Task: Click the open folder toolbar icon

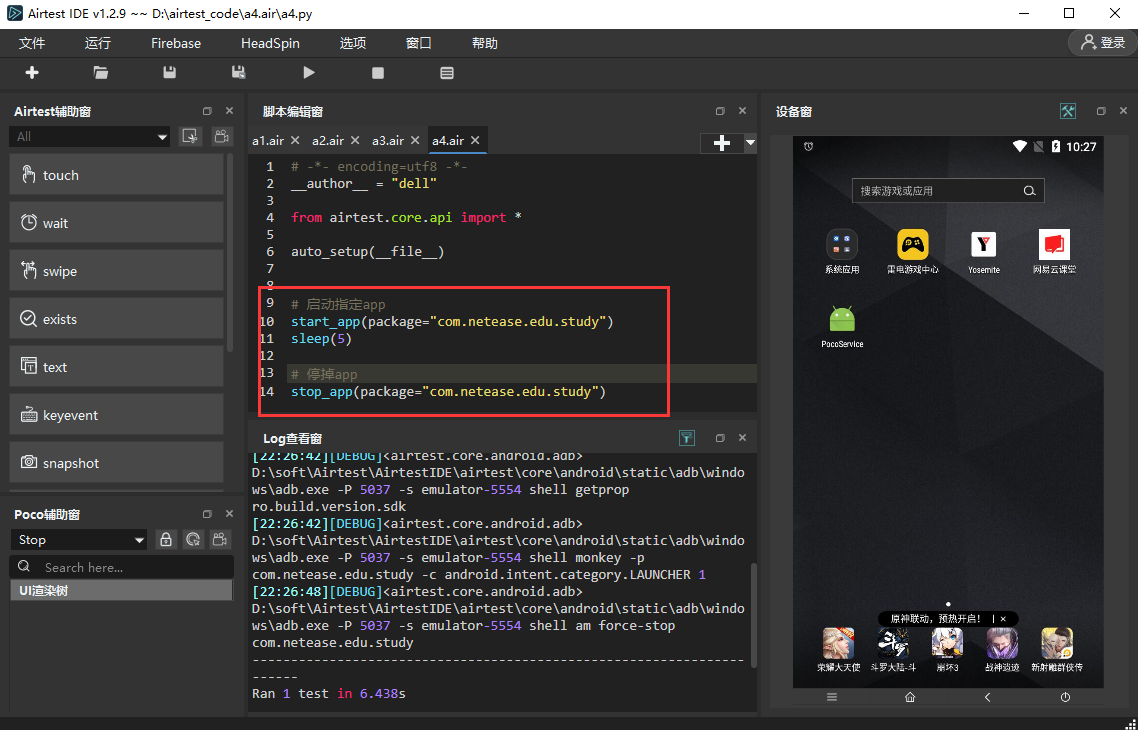Action: pos(101,73)
